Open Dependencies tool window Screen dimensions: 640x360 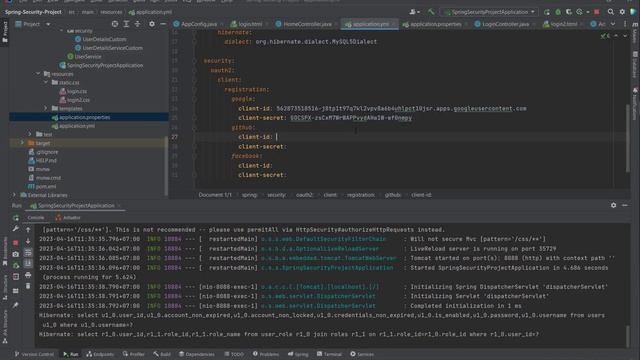point(197,354)
